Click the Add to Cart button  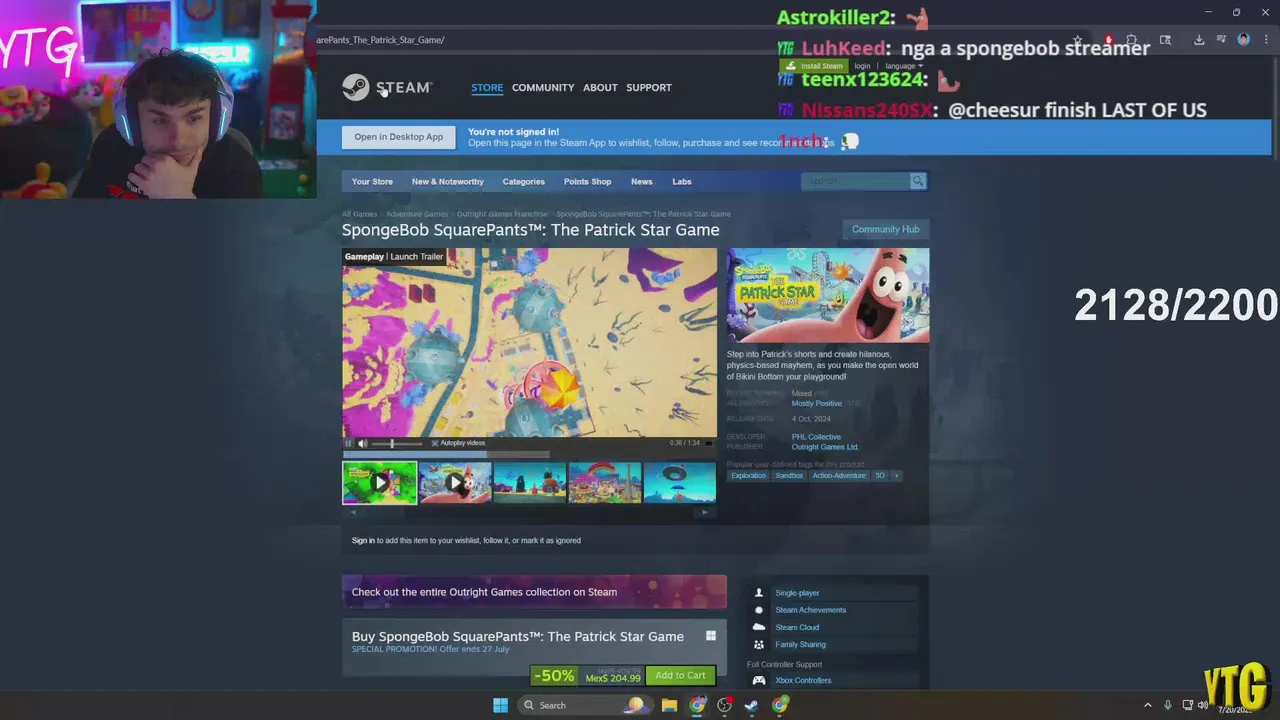[x=680, y=676]
